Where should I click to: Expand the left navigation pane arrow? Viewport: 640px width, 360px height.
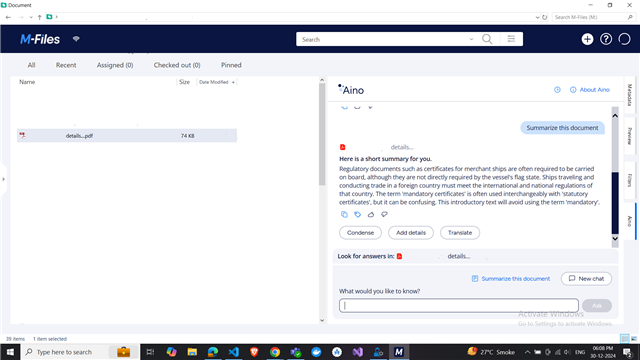(3, 179)
